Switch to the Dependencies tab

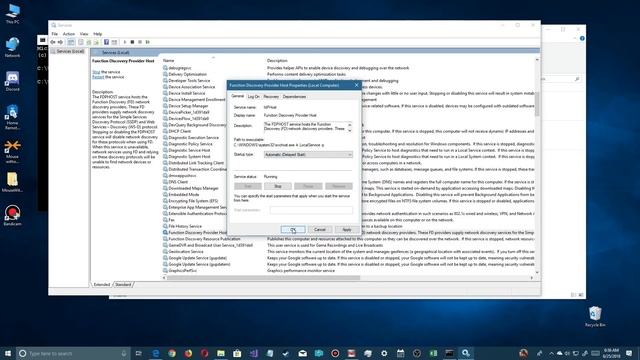coord(294,97)
